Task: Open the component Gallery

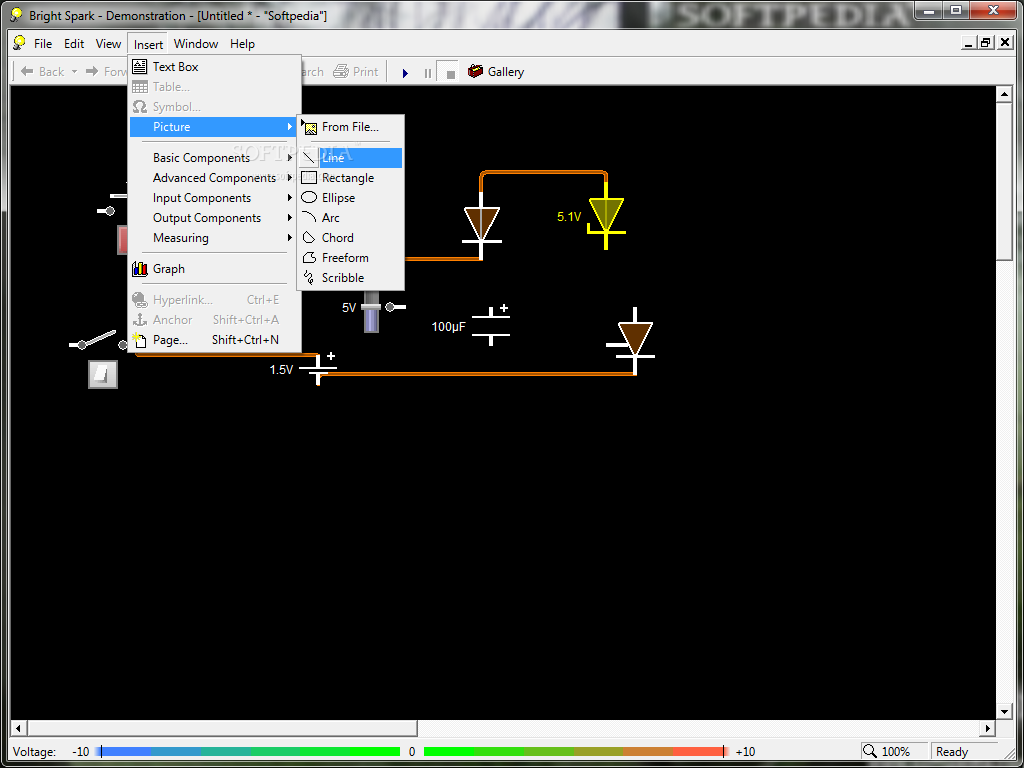Action: (x=496, y=71)
